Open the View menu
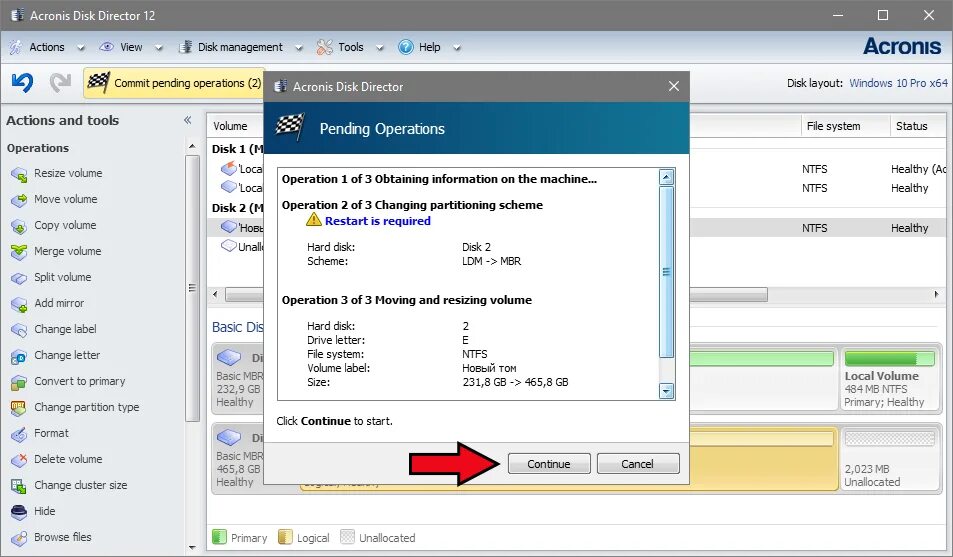The image size is (953, 557). [131, 47]
